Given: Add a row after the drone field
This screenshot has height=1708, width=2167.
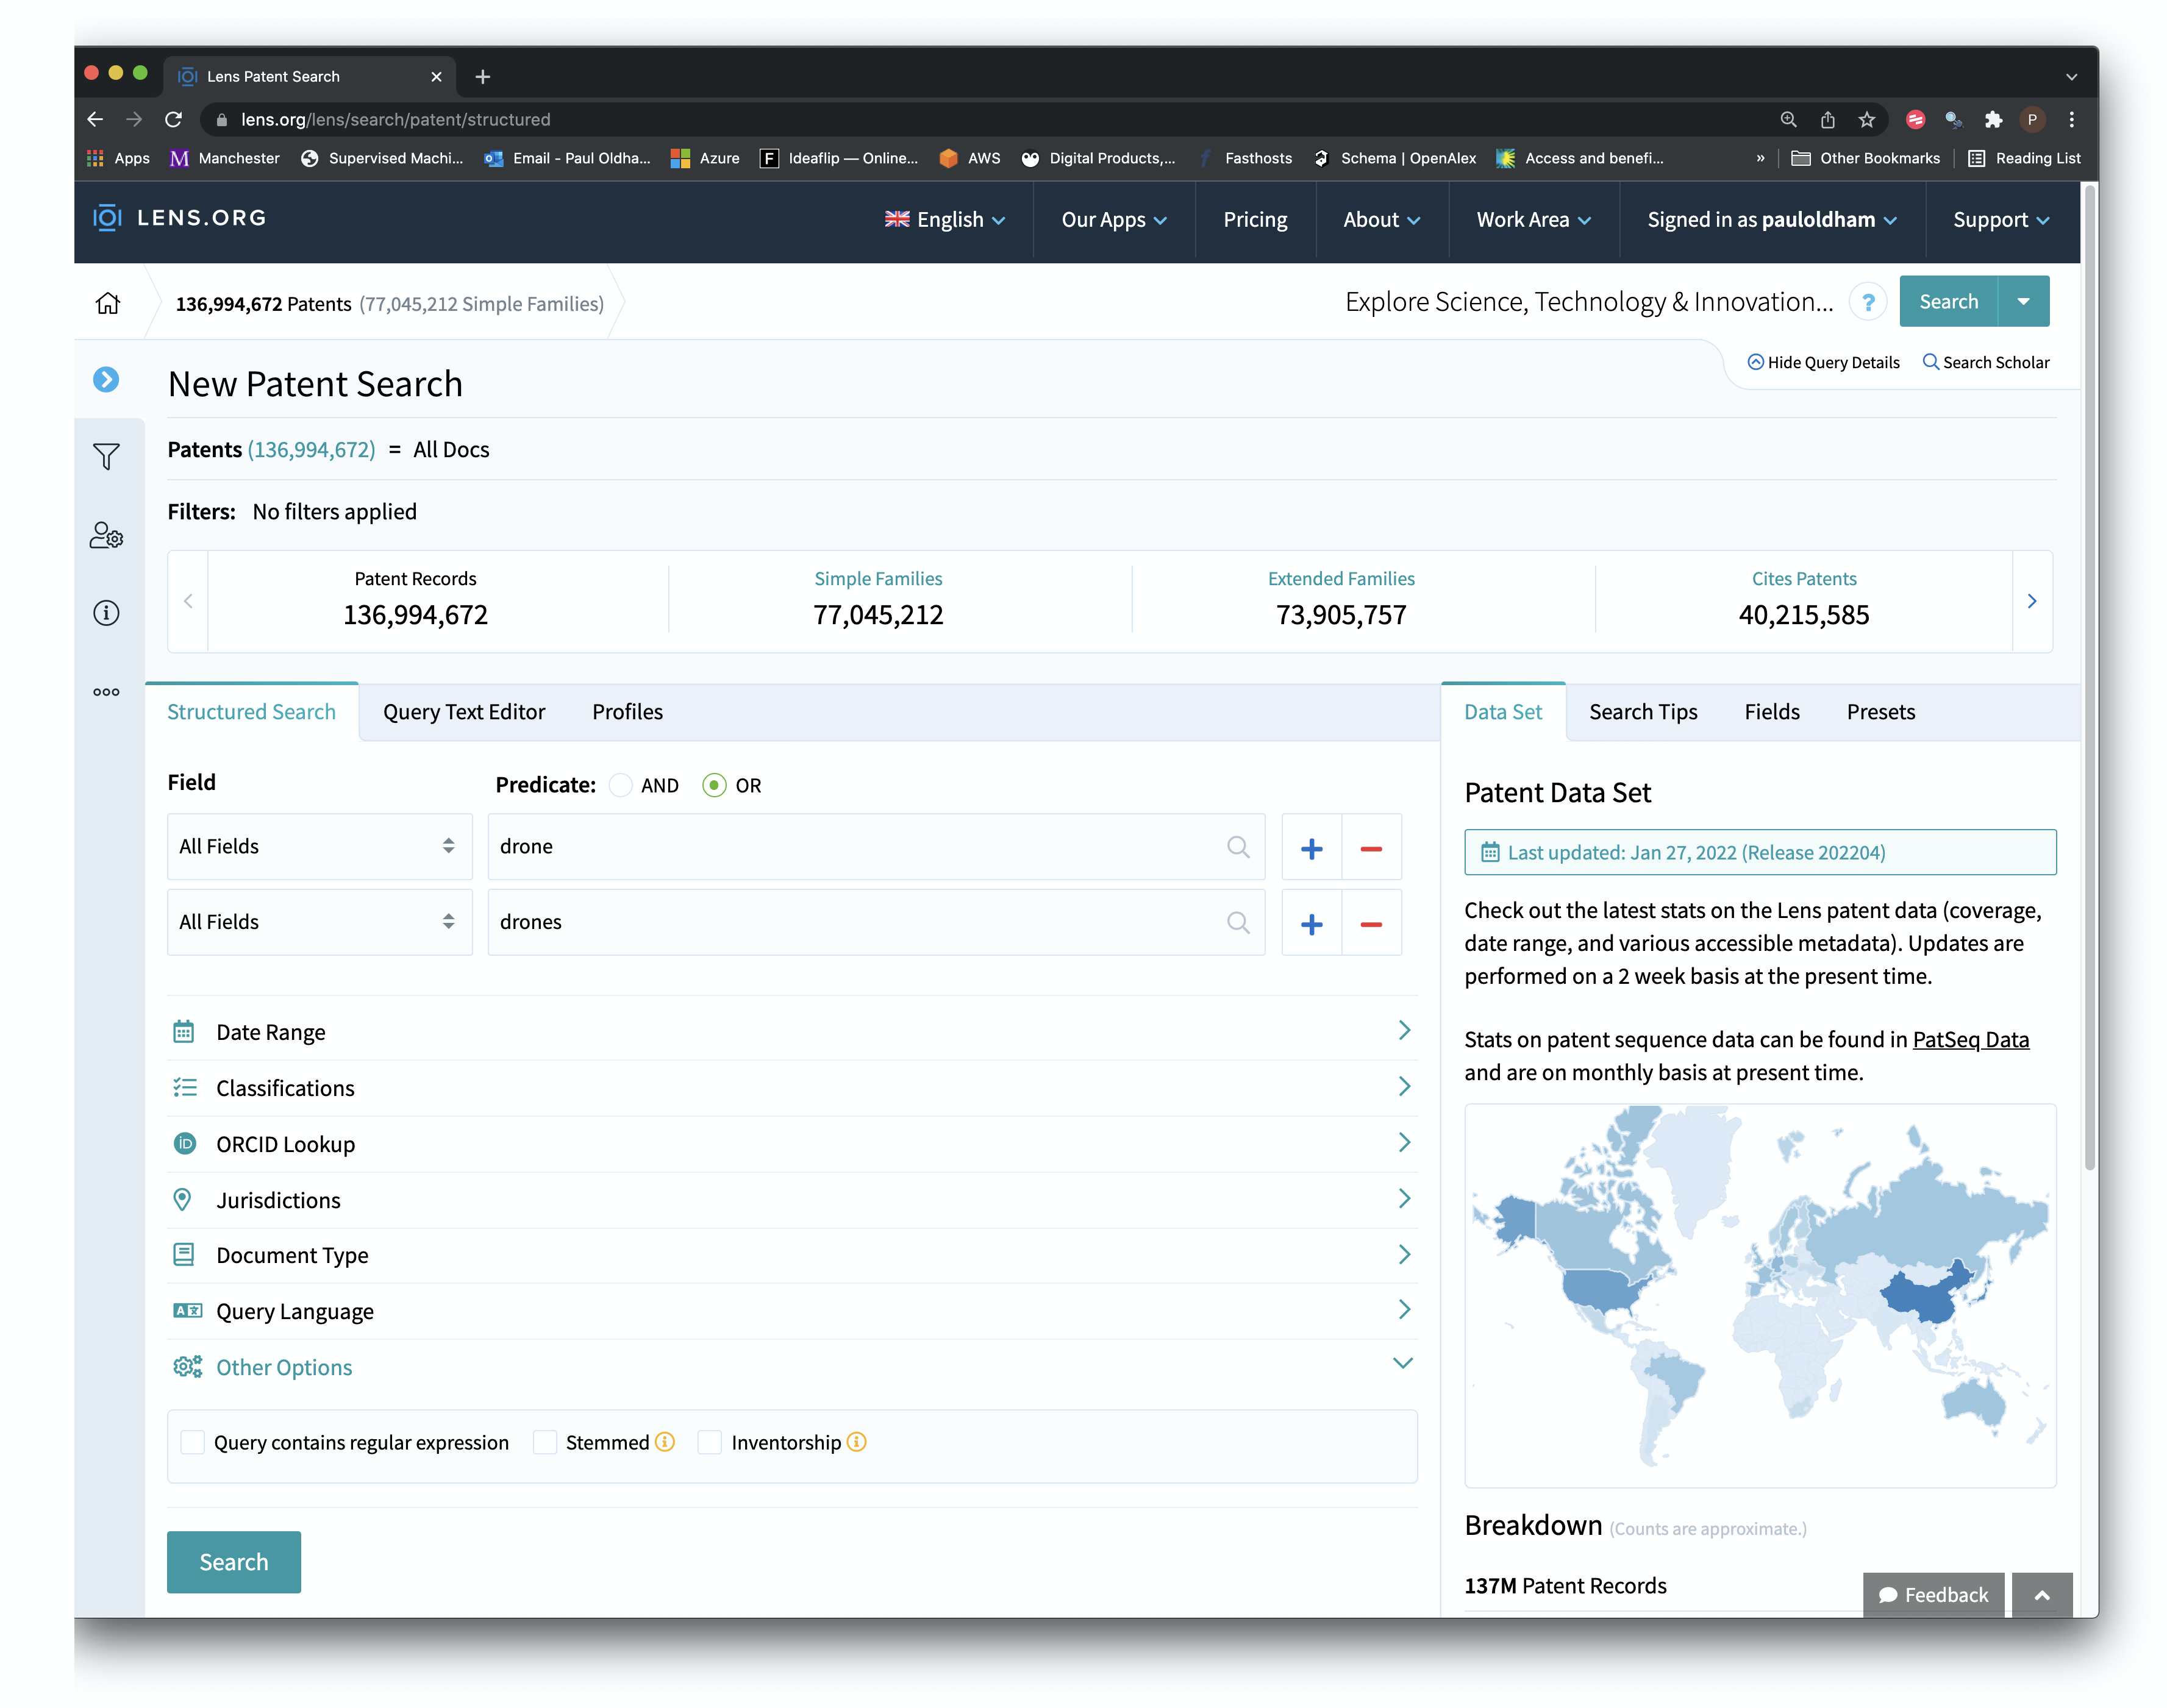Looking at the screenshot, I should pos(1311,848).
